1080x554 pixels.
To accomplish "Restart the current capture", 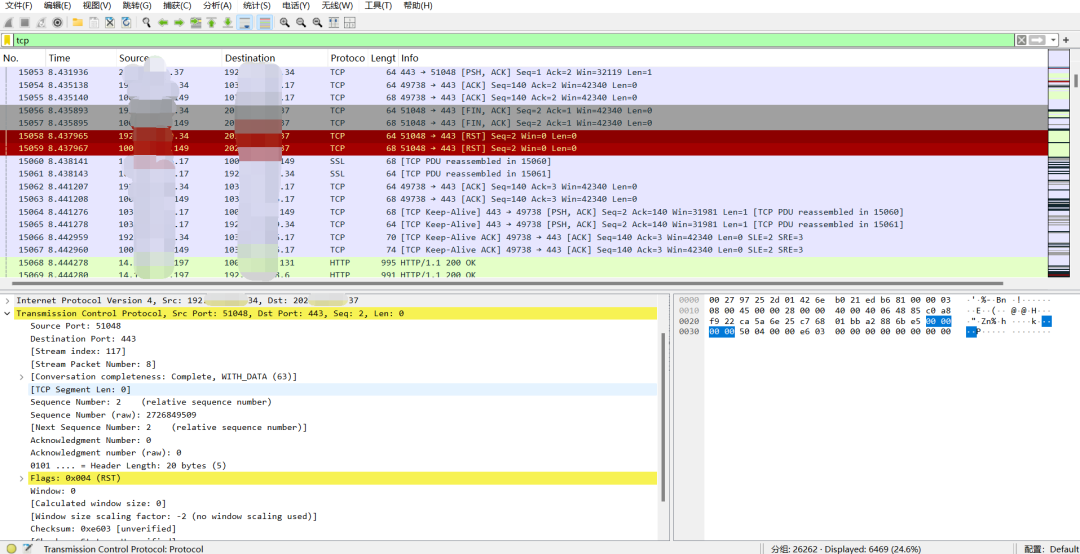I will coord(41,23).
